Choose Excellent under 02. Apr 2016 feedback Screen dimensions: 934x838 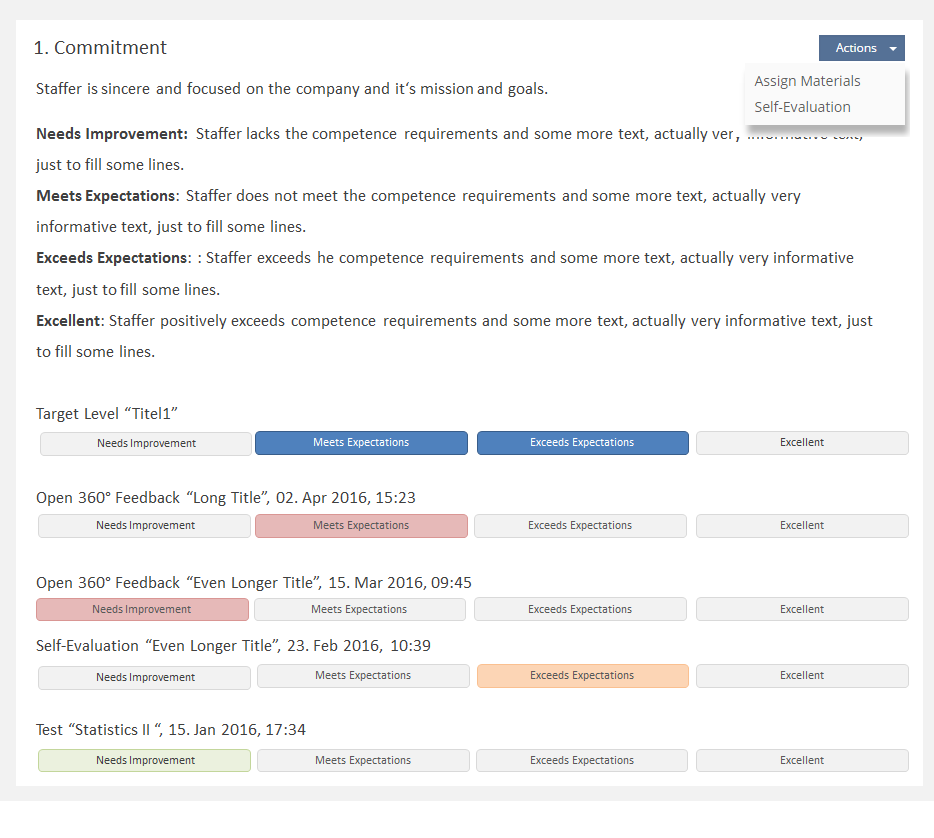[802, 525]
